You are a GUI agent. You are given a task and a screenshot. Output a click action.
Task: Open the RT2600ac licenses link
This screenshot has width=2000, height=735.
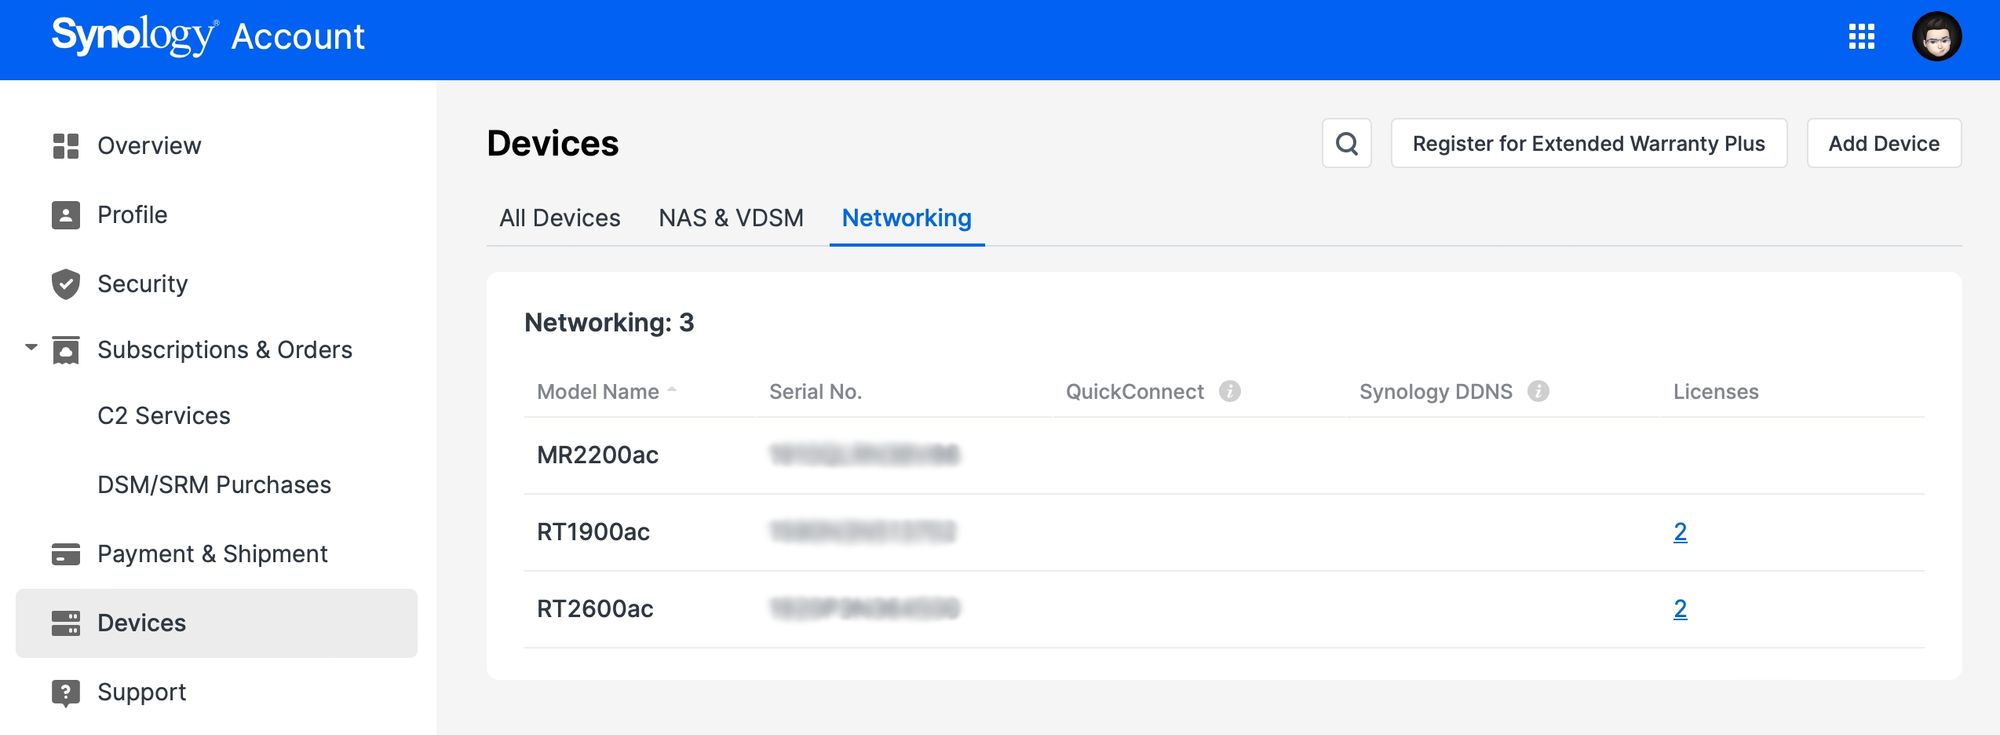point(1680,609)
